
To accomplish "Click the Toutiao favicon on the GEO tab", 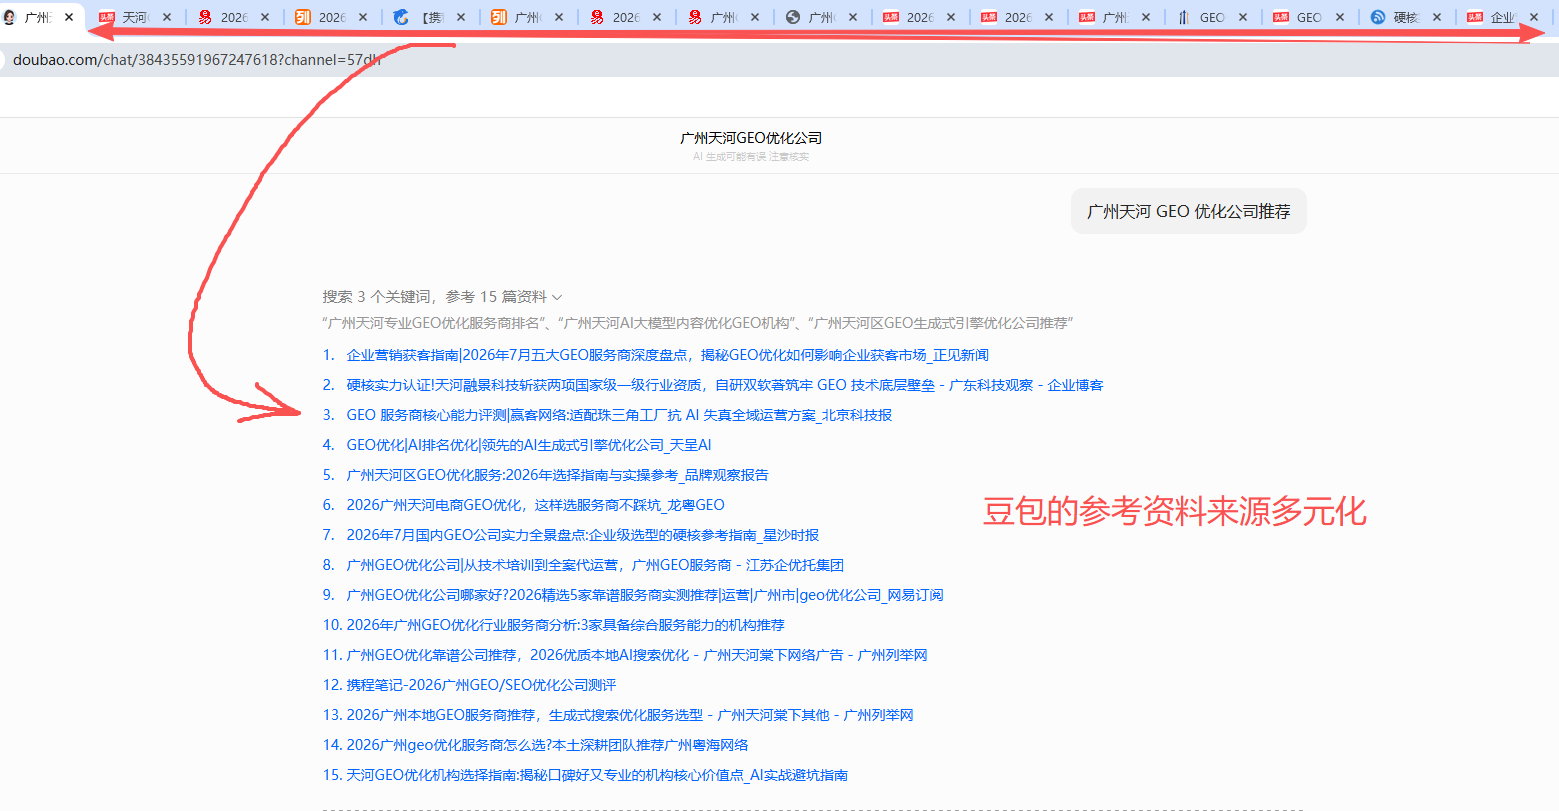I will pyautogui.click(x=1281, y=17).
